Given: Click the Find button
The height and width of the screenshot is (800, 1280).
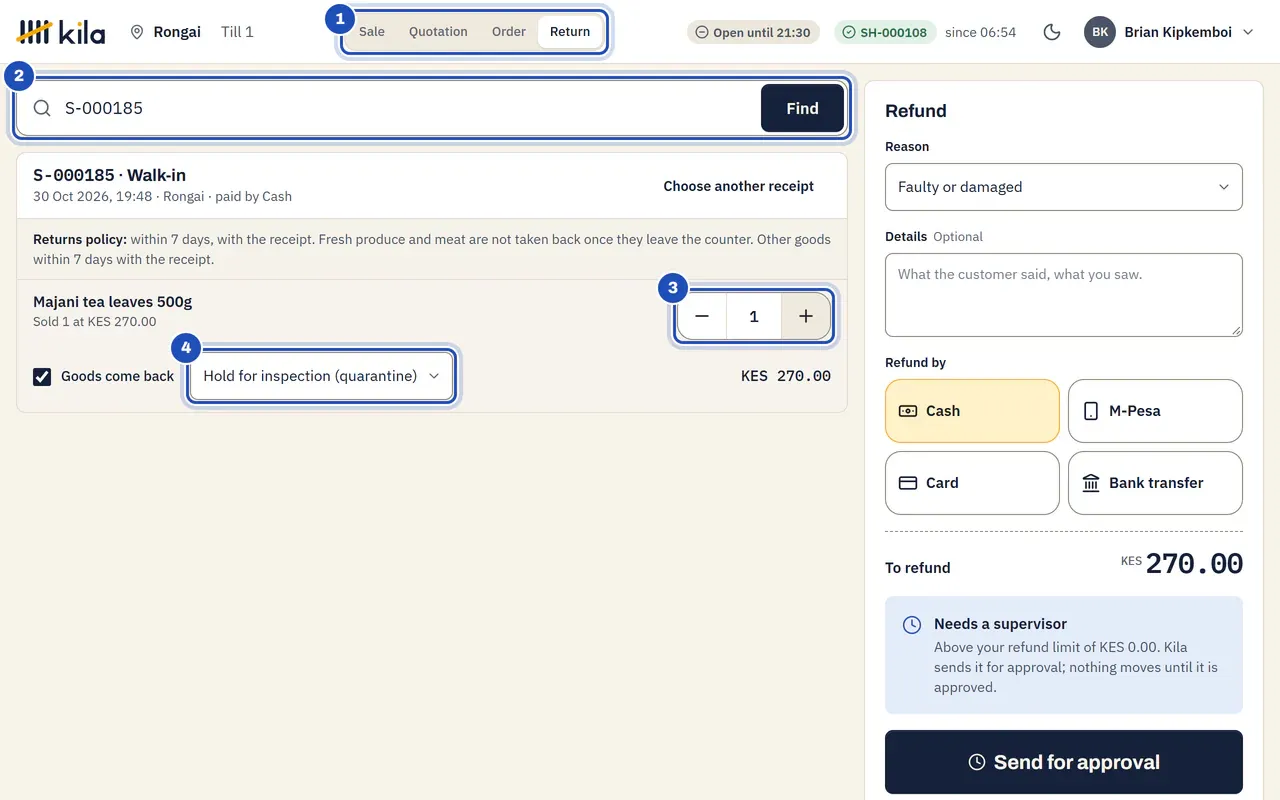Looking at the screenshot, I should 802,108.
